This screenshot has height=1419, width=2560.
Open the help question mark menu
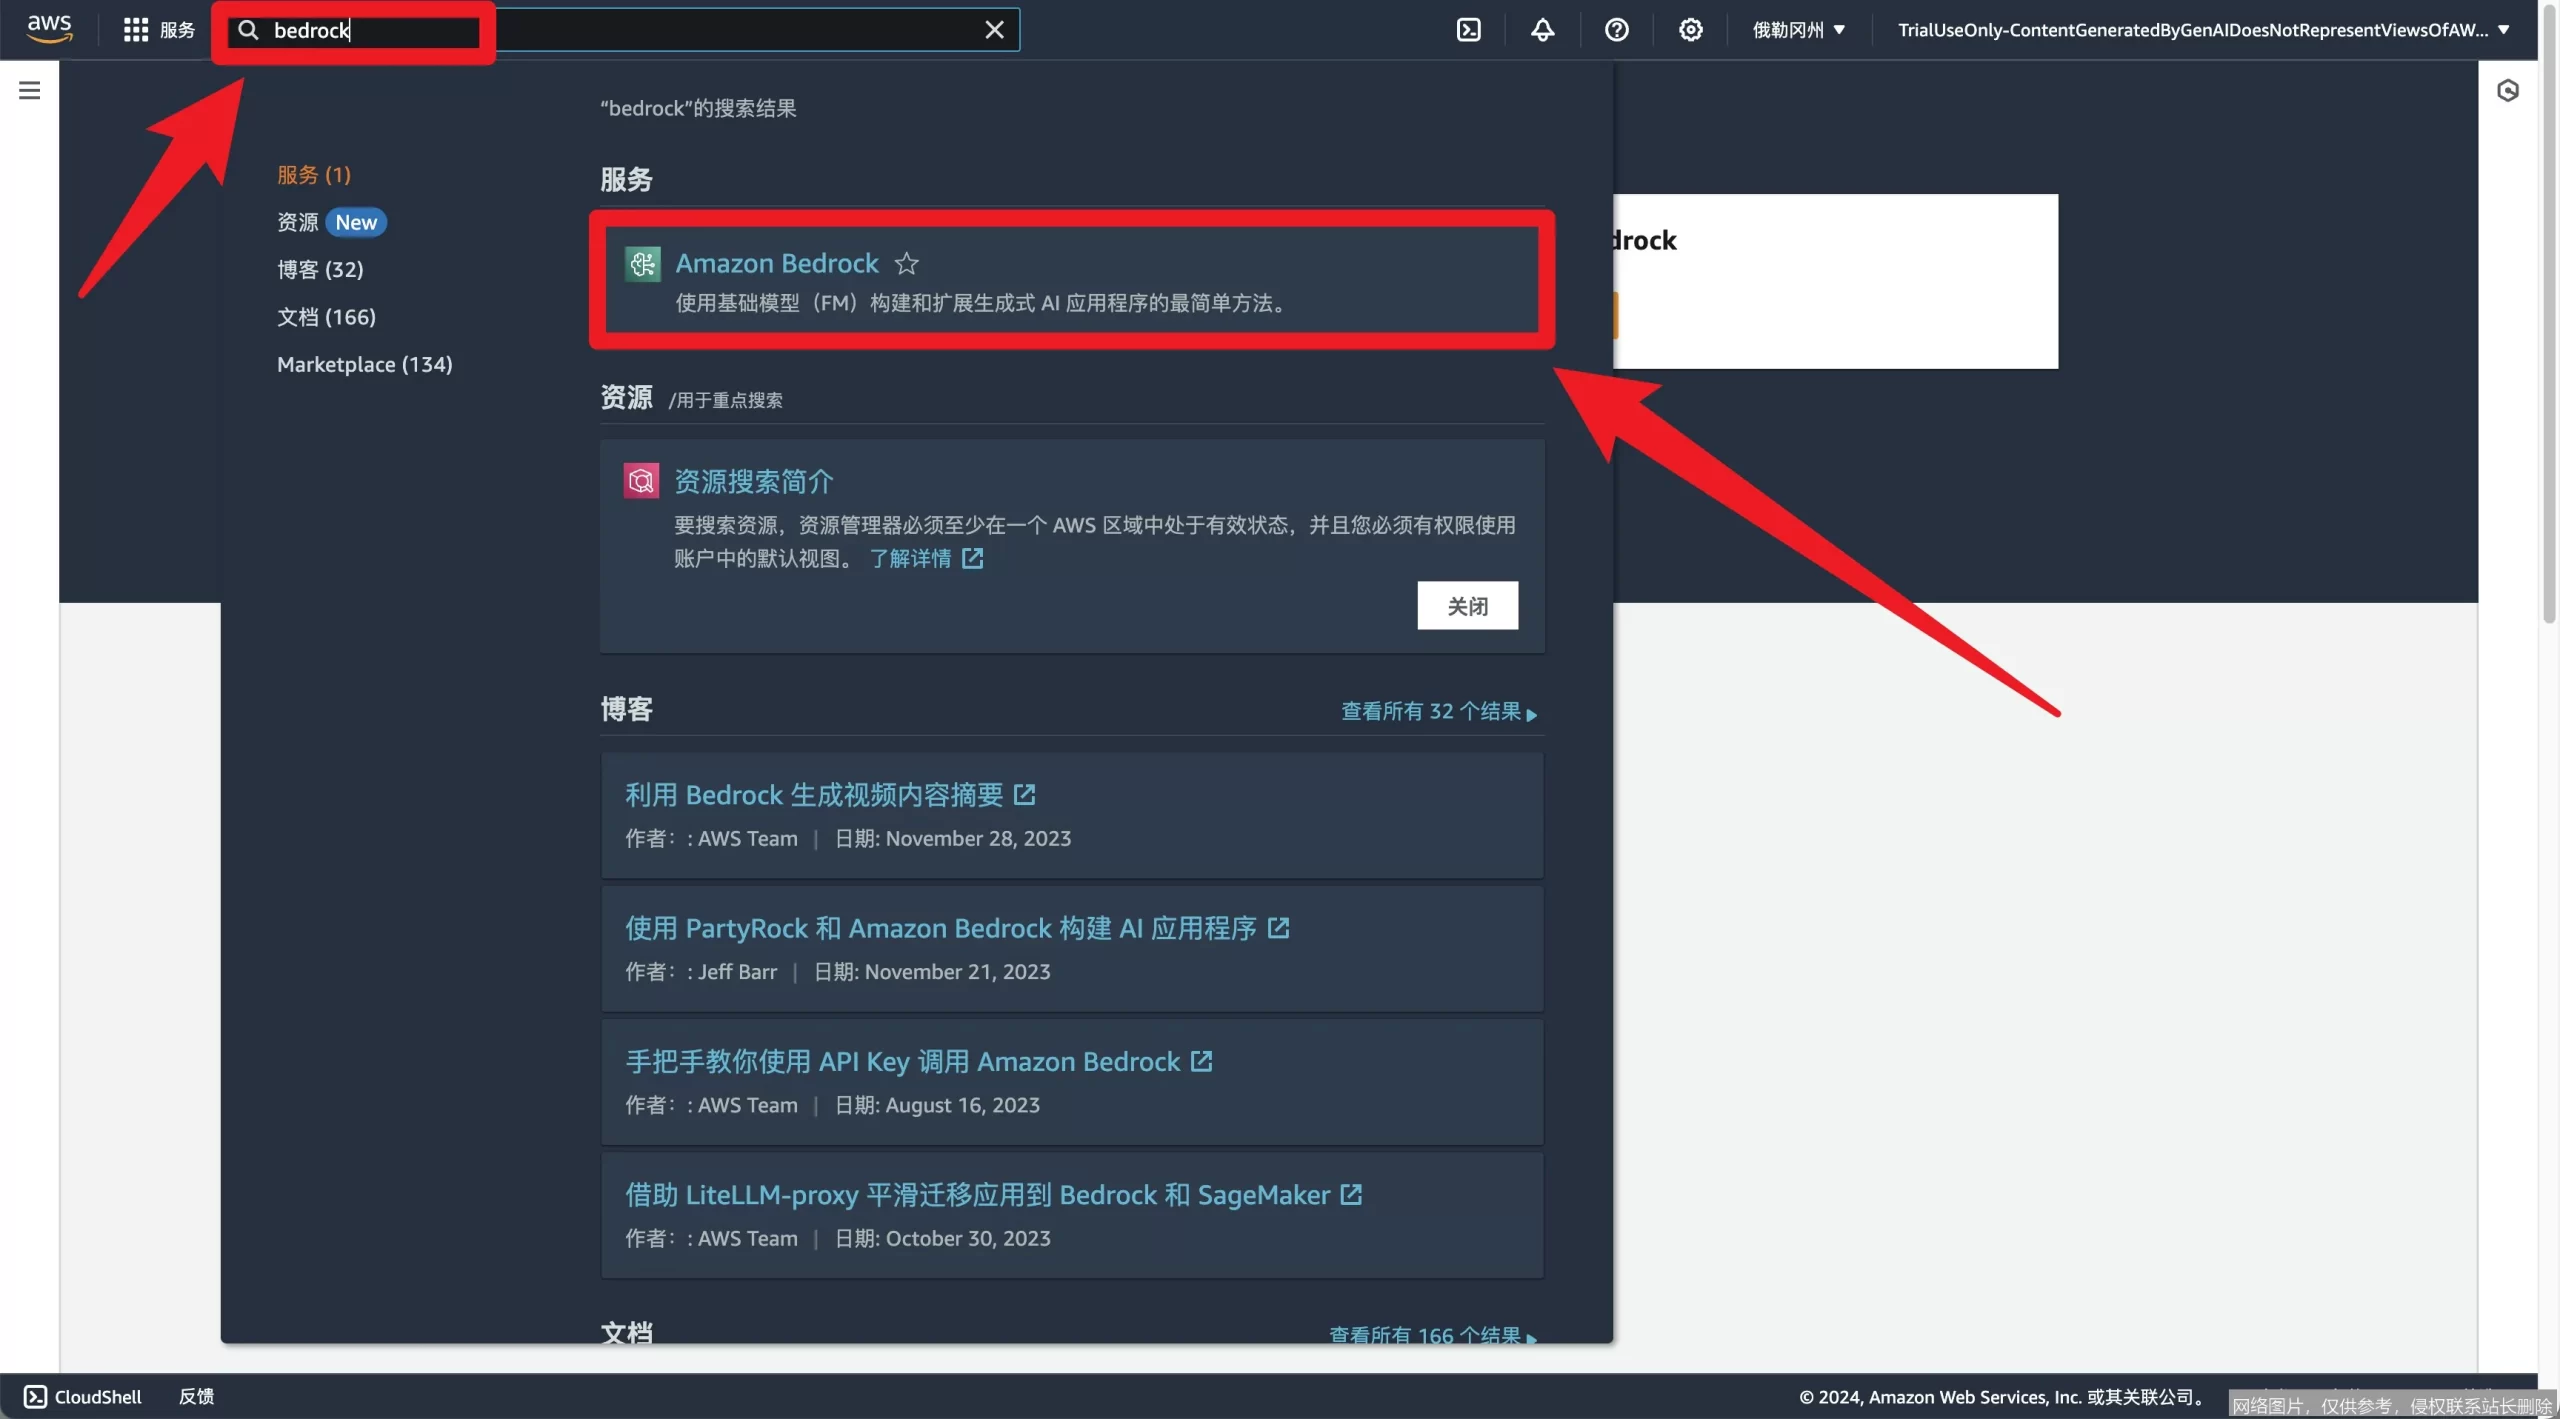[1616, 30]
